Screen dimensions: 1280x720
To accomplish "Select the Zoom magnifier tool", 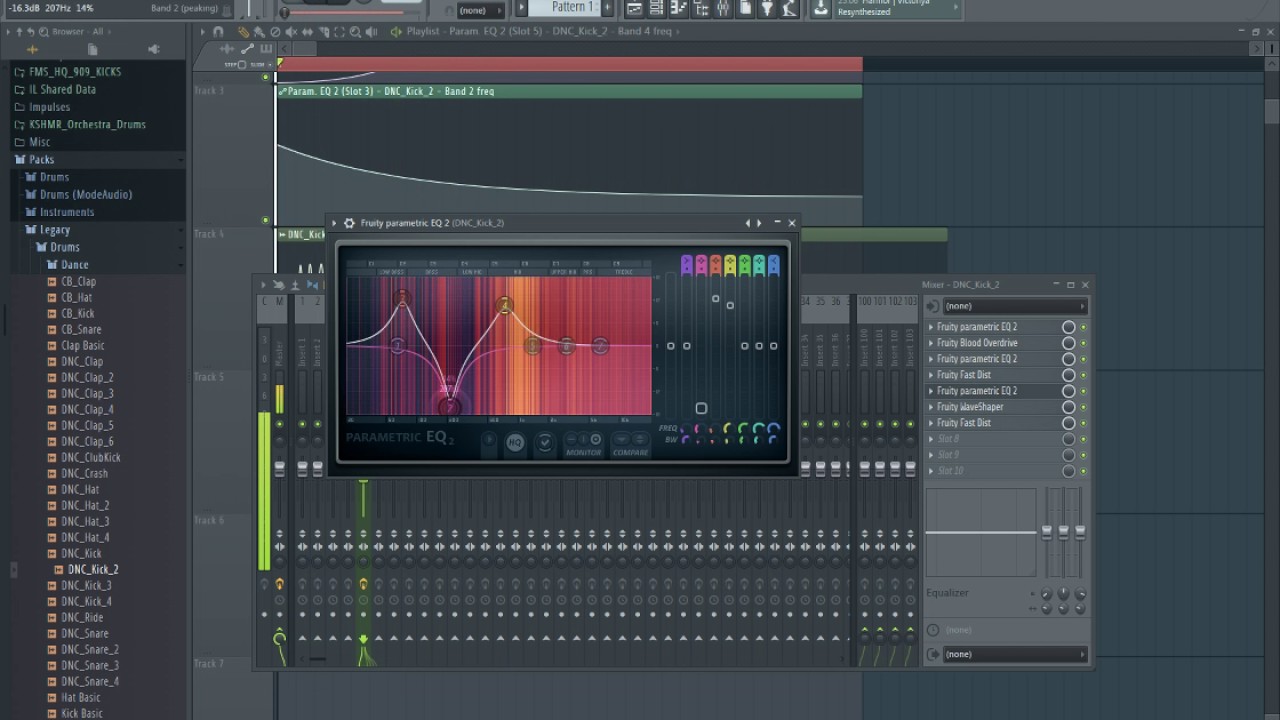I will 355,32.
